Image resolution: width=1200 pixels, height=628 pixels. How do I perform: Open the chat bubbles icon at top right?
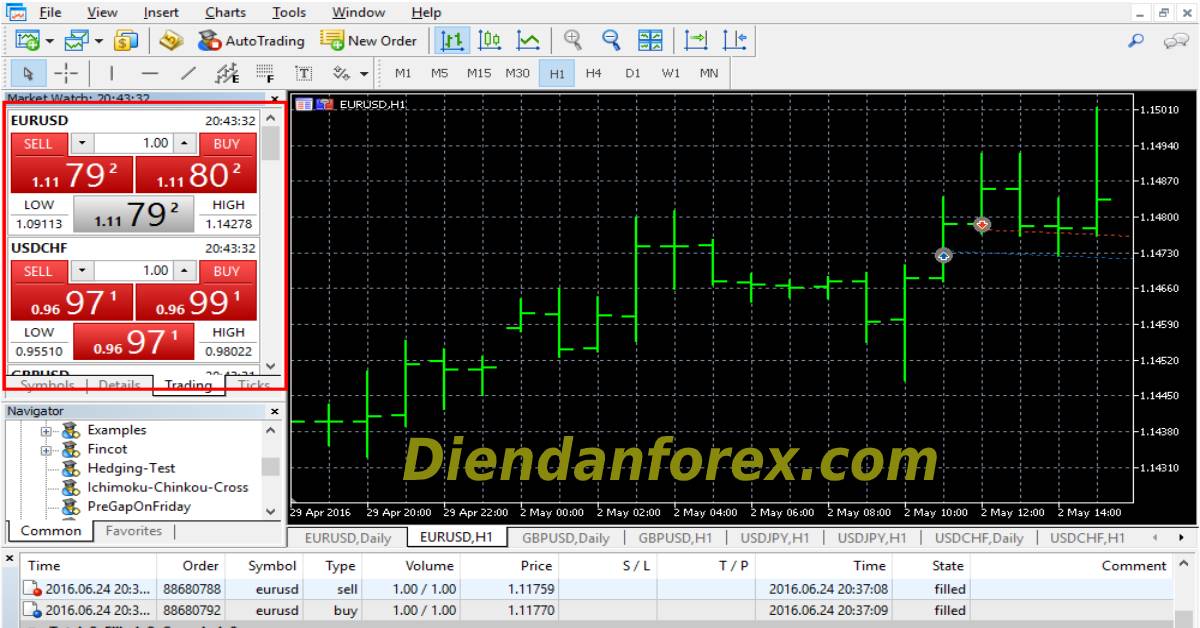coord(1175,41)
